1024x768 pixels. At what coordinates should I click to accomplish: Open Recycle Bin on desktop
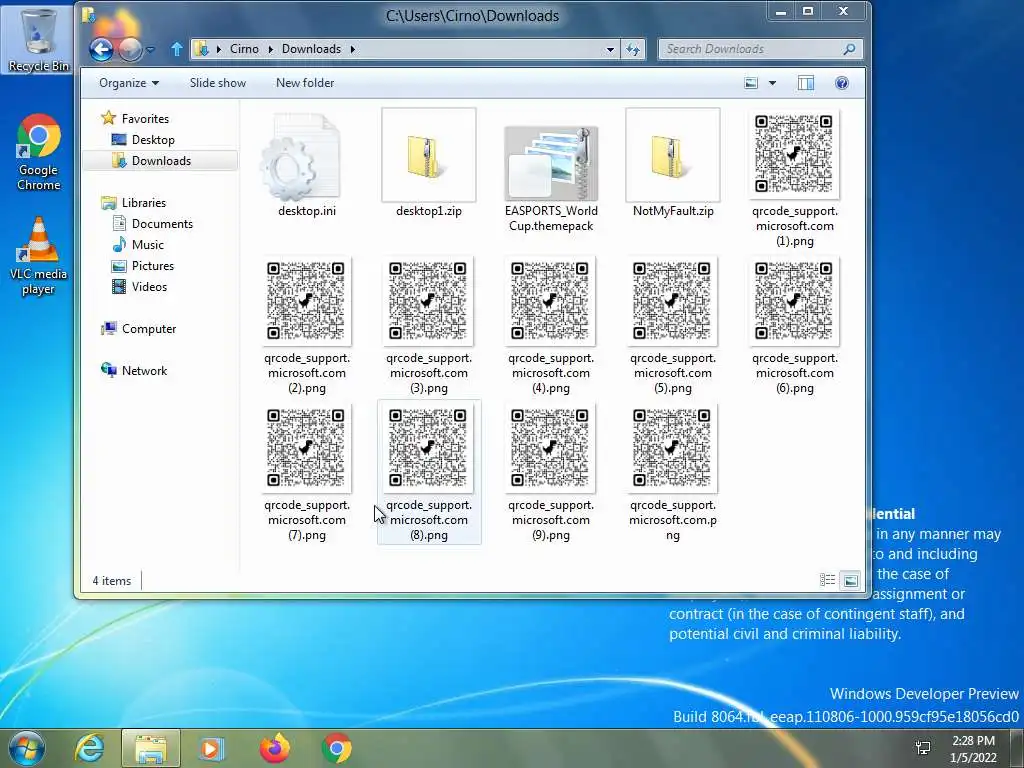coord(38,39)
